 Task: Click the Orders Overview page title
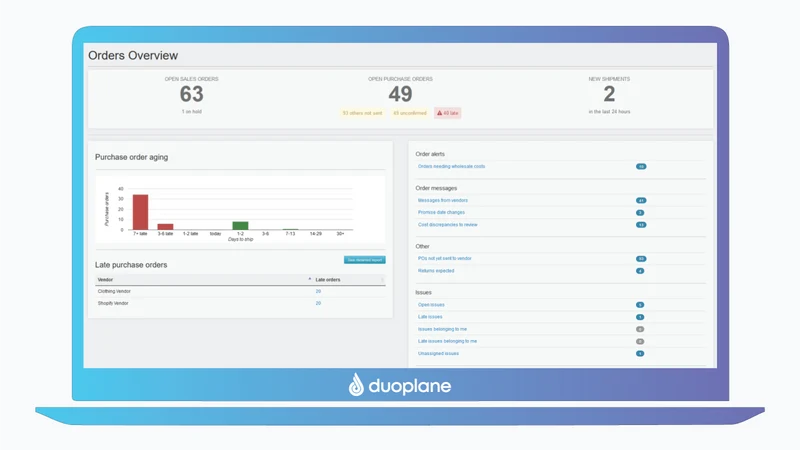[133, 56]
